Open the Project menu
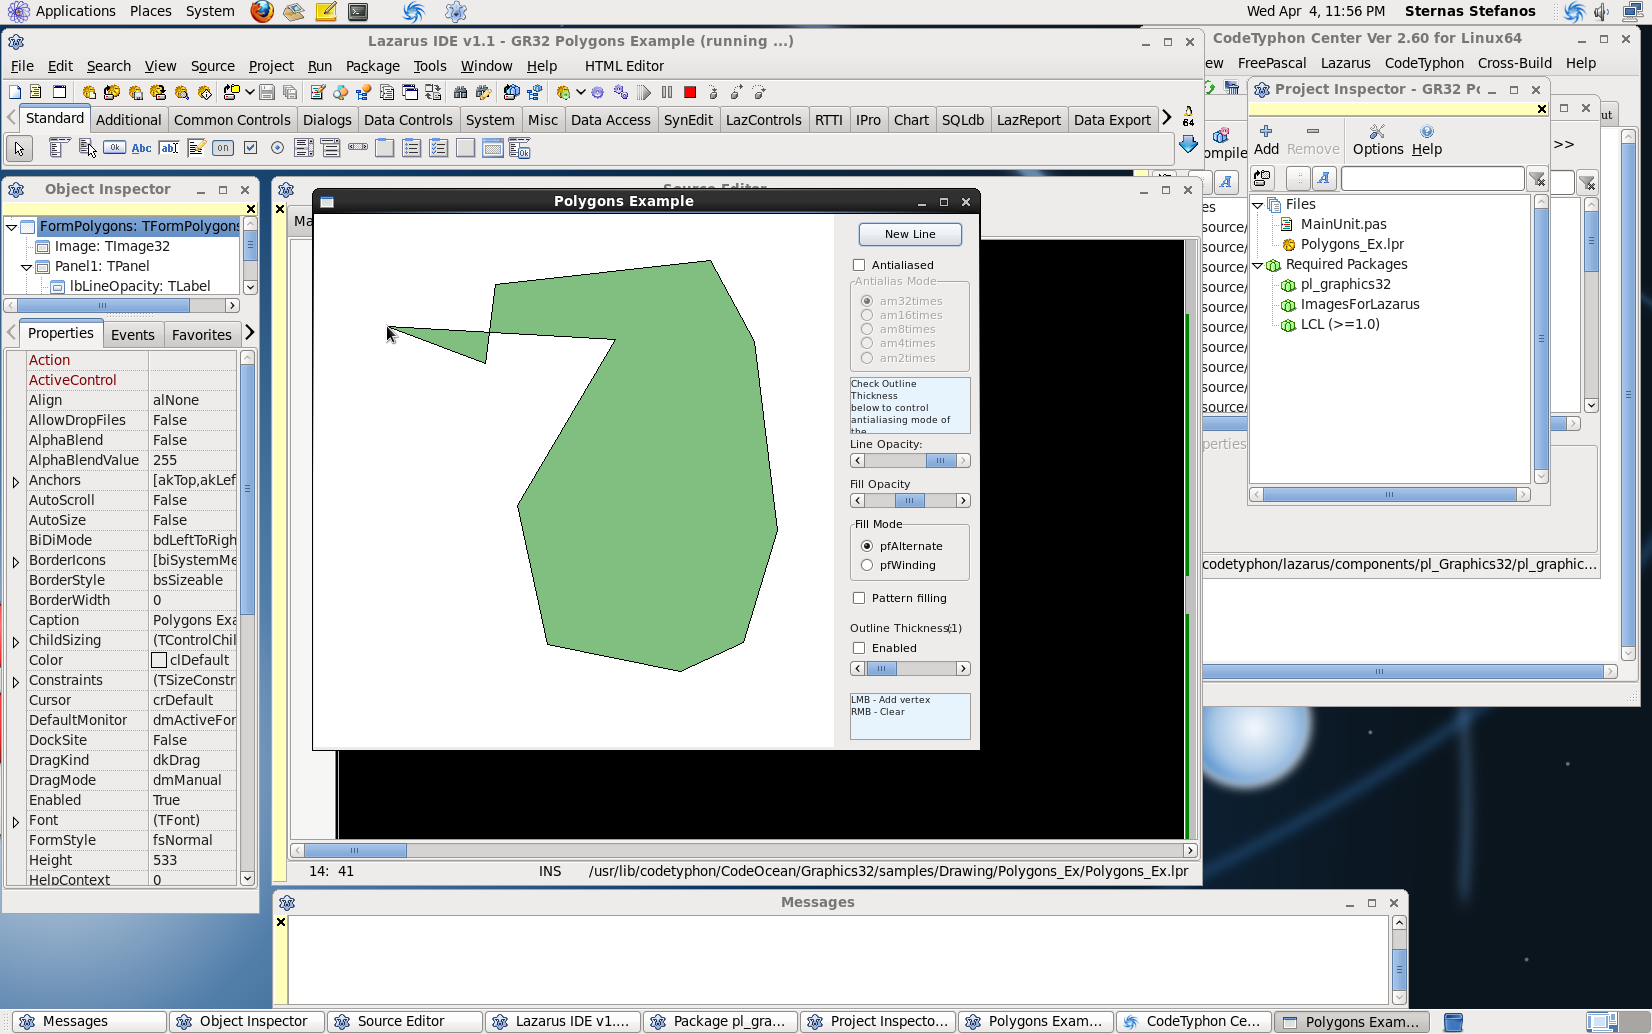1652x1034 pixels. 271,66
